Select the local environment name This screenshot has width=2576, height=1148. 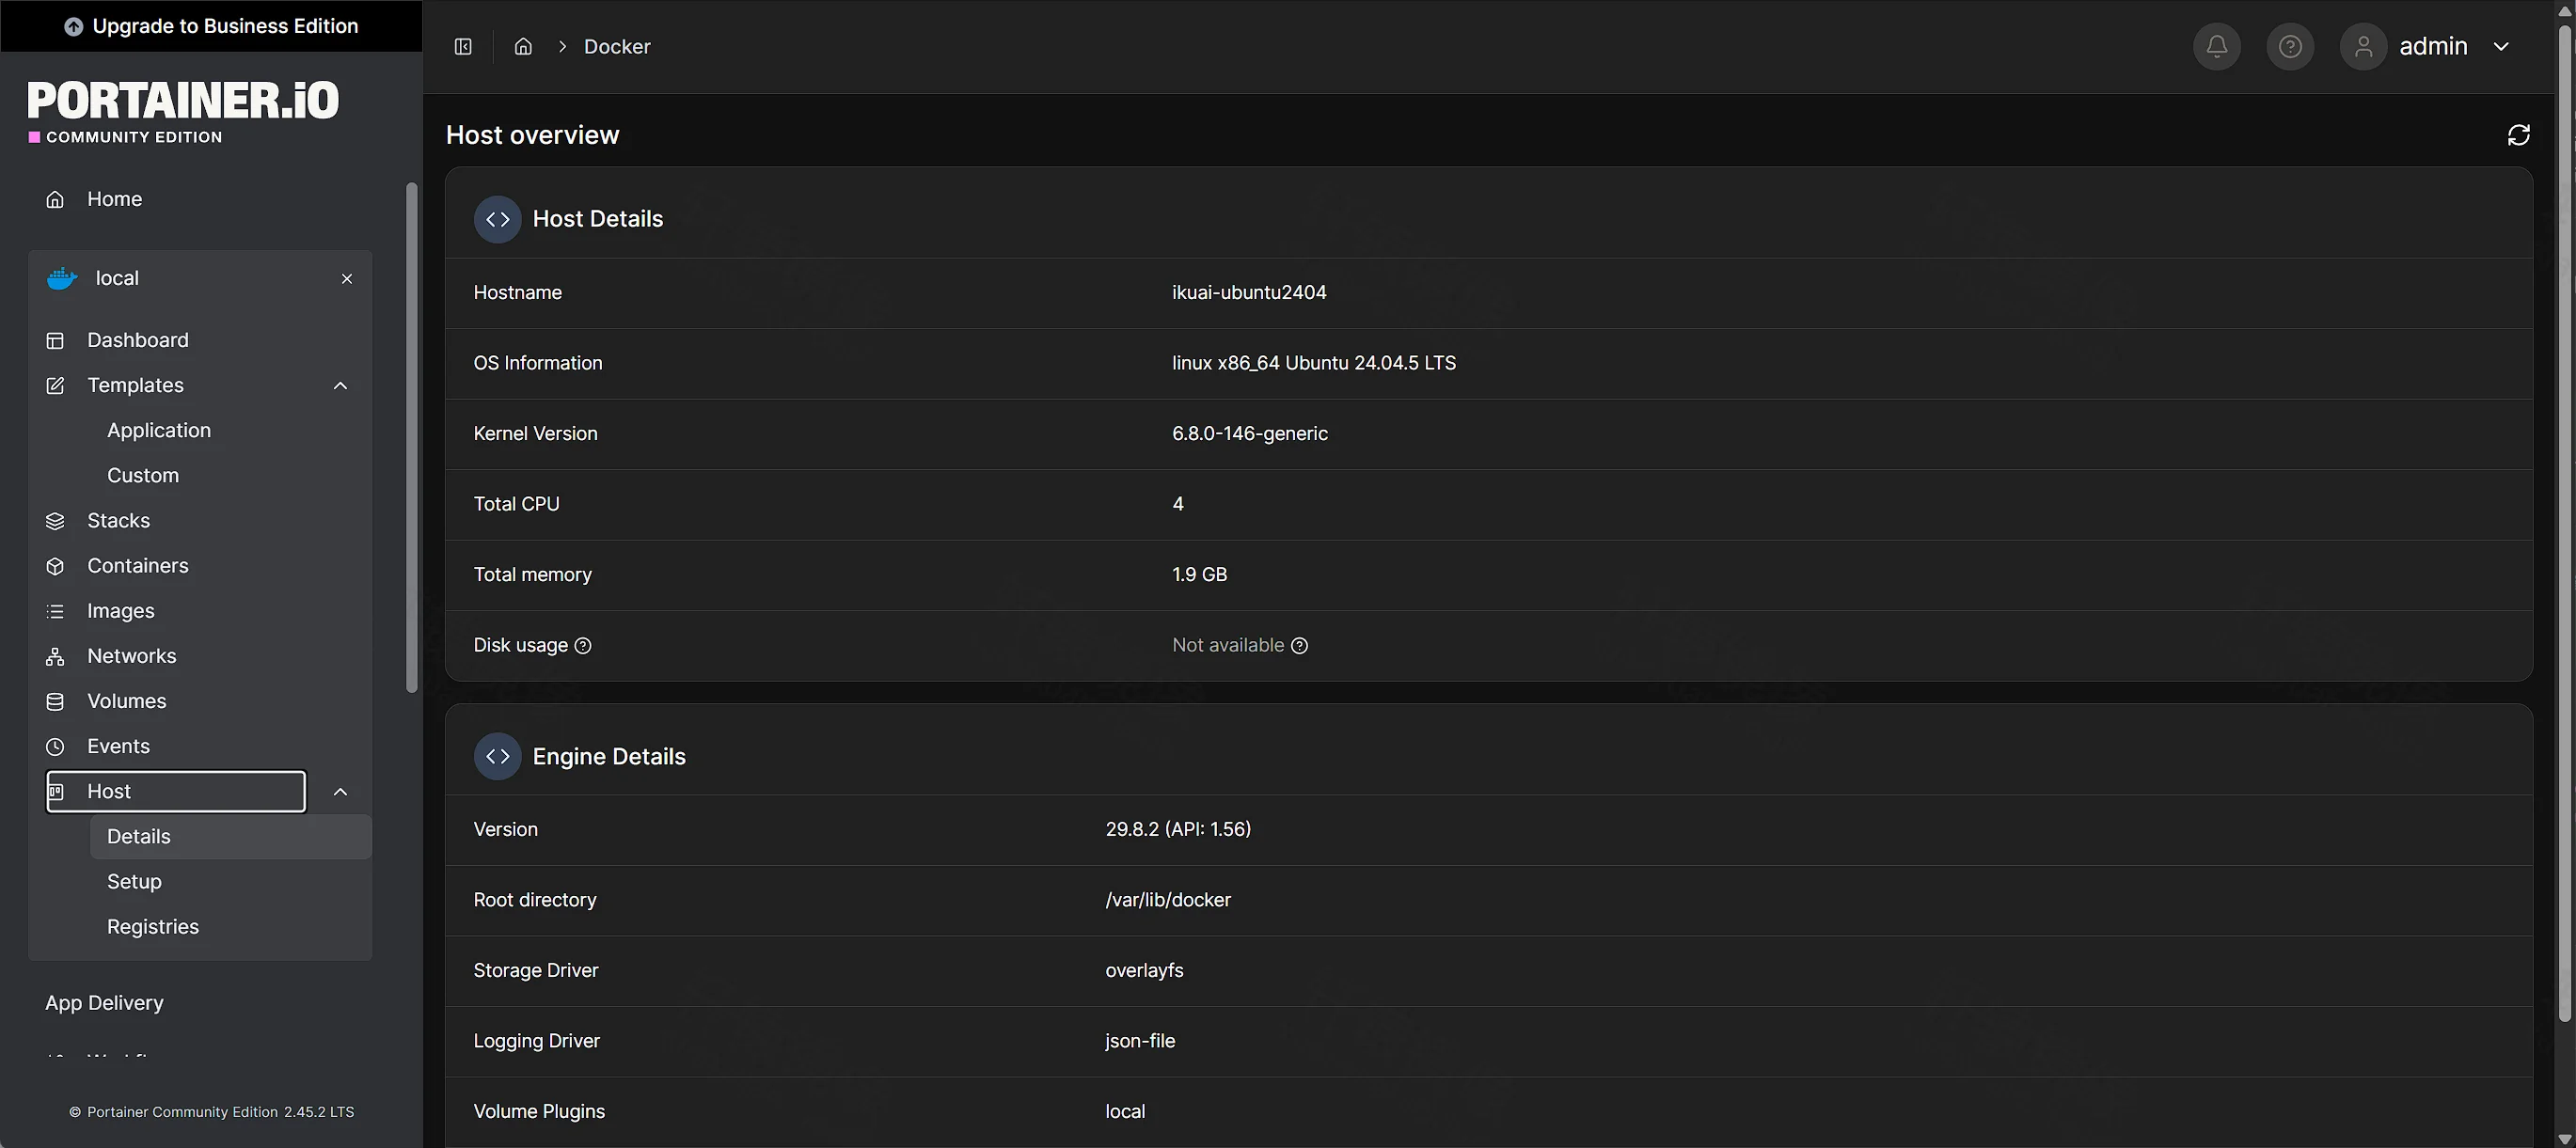(117, 279)
